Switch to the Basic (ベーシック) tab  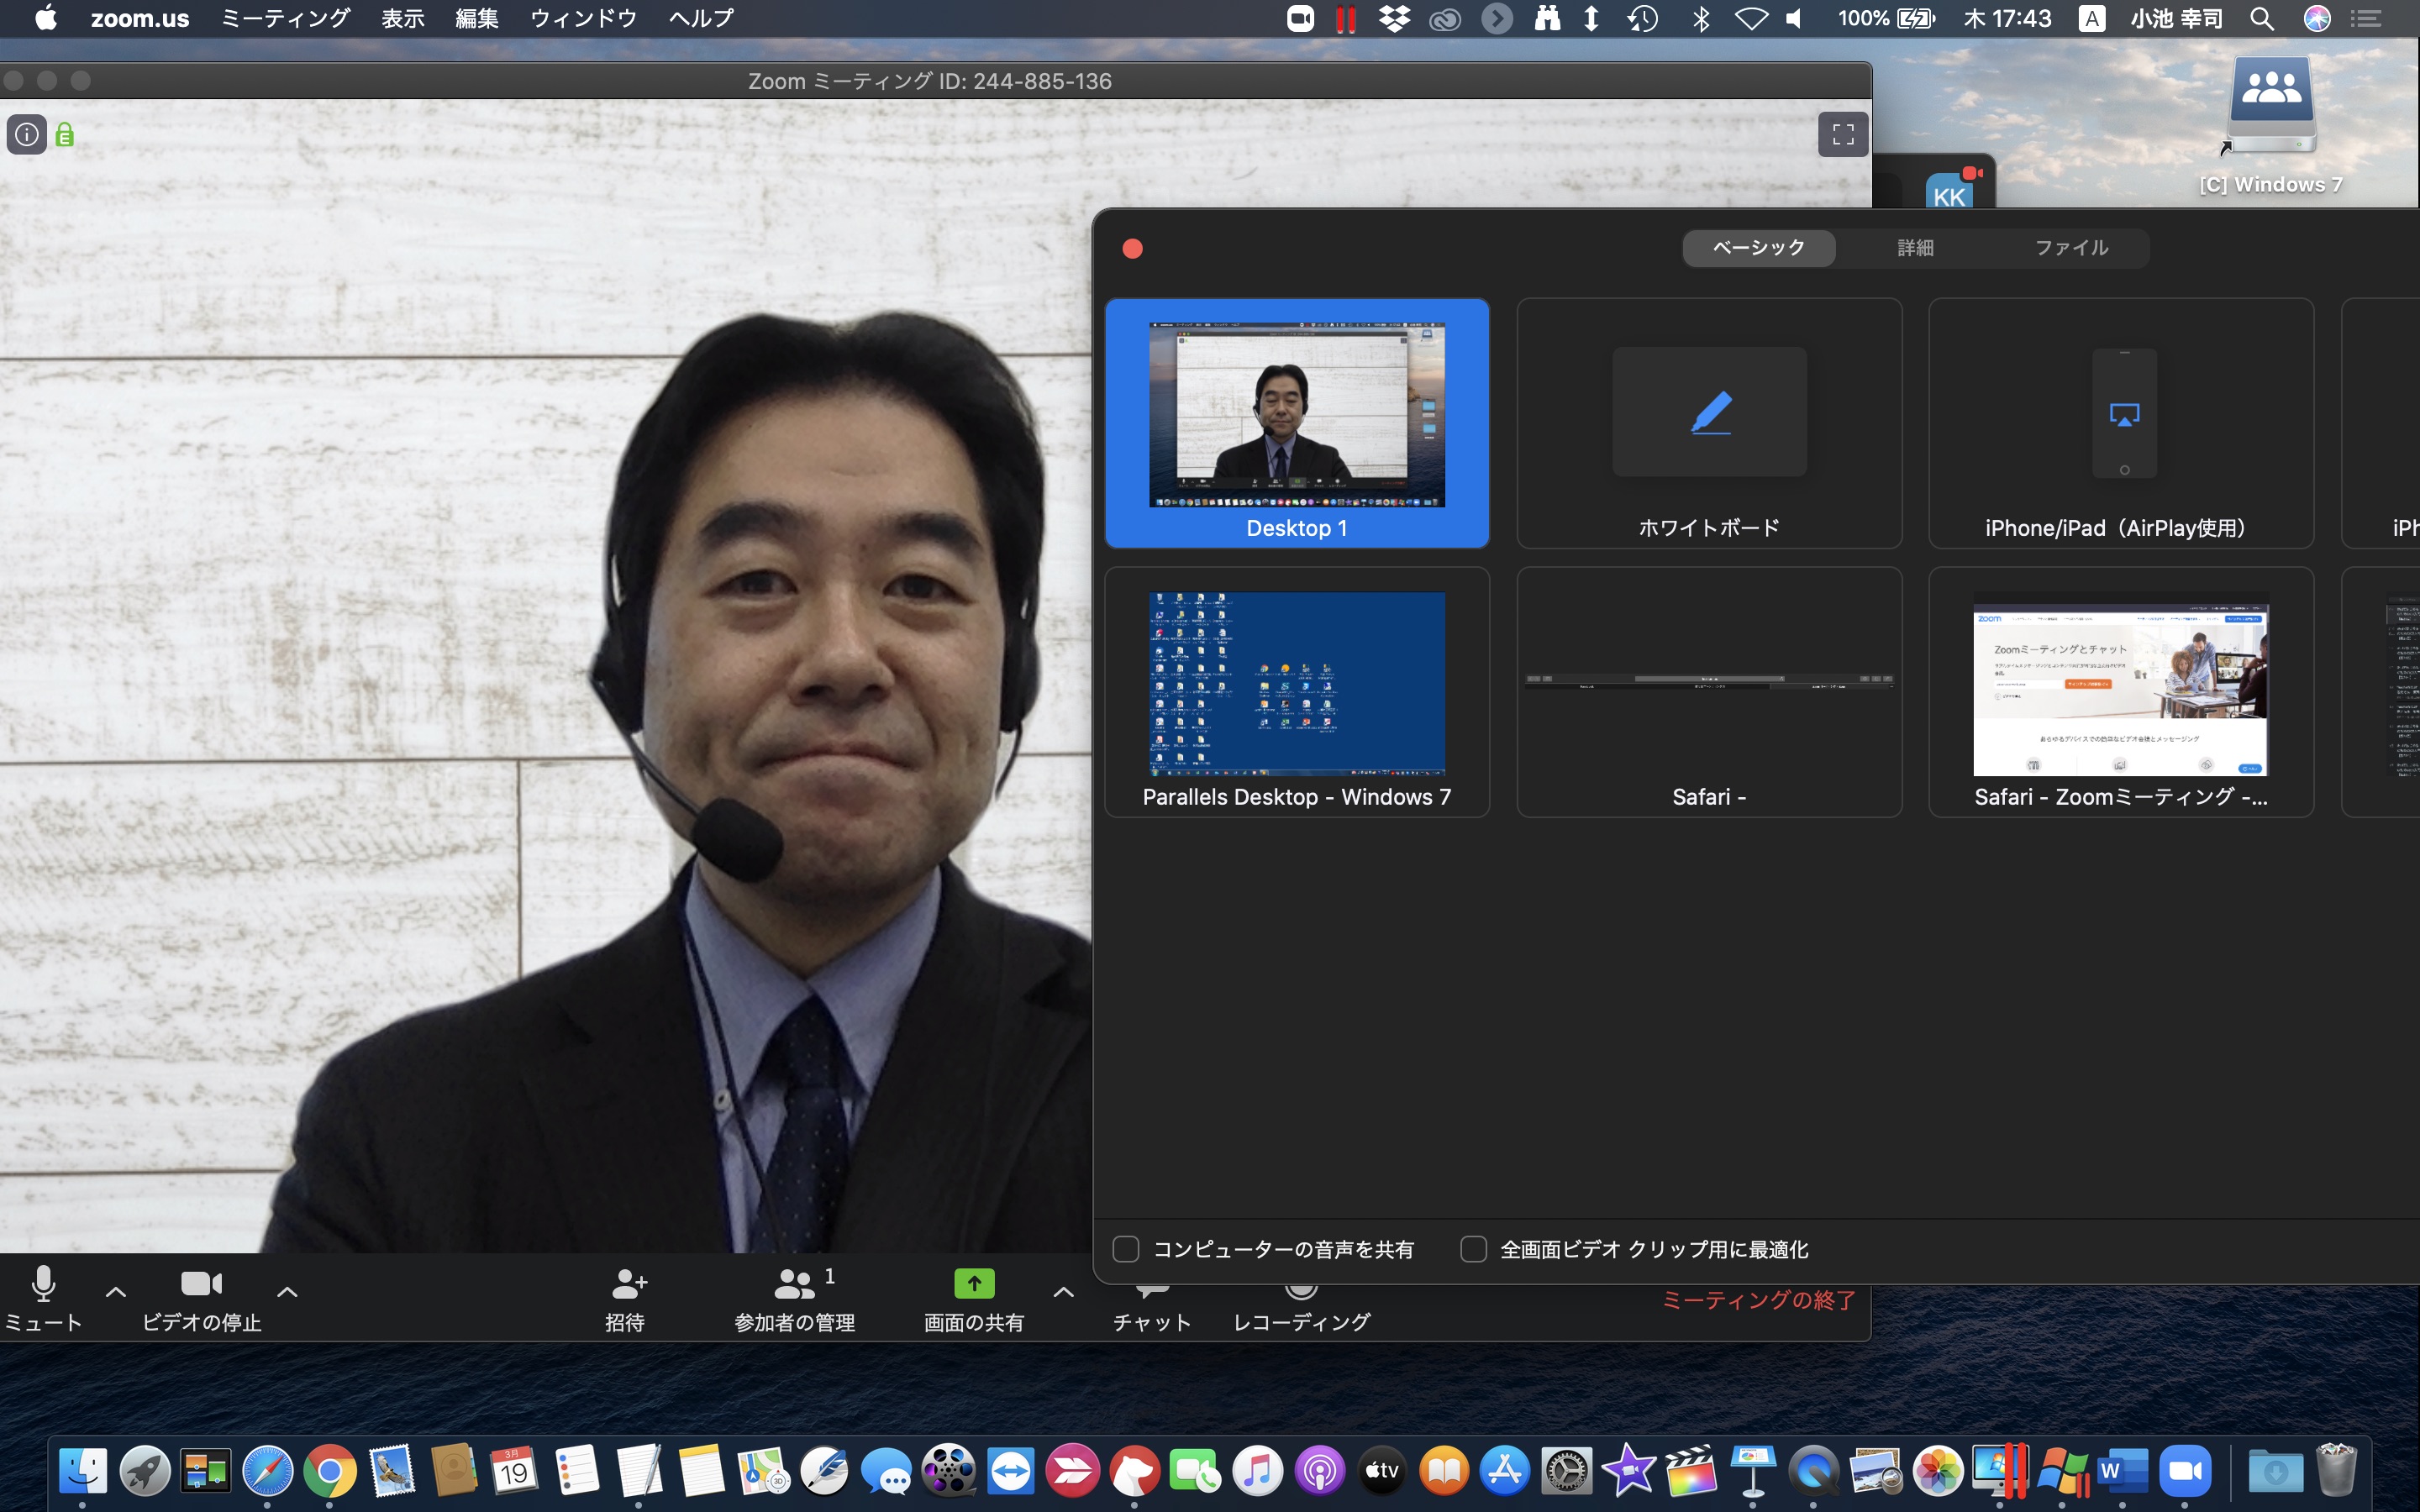(x=1759, y=247)
